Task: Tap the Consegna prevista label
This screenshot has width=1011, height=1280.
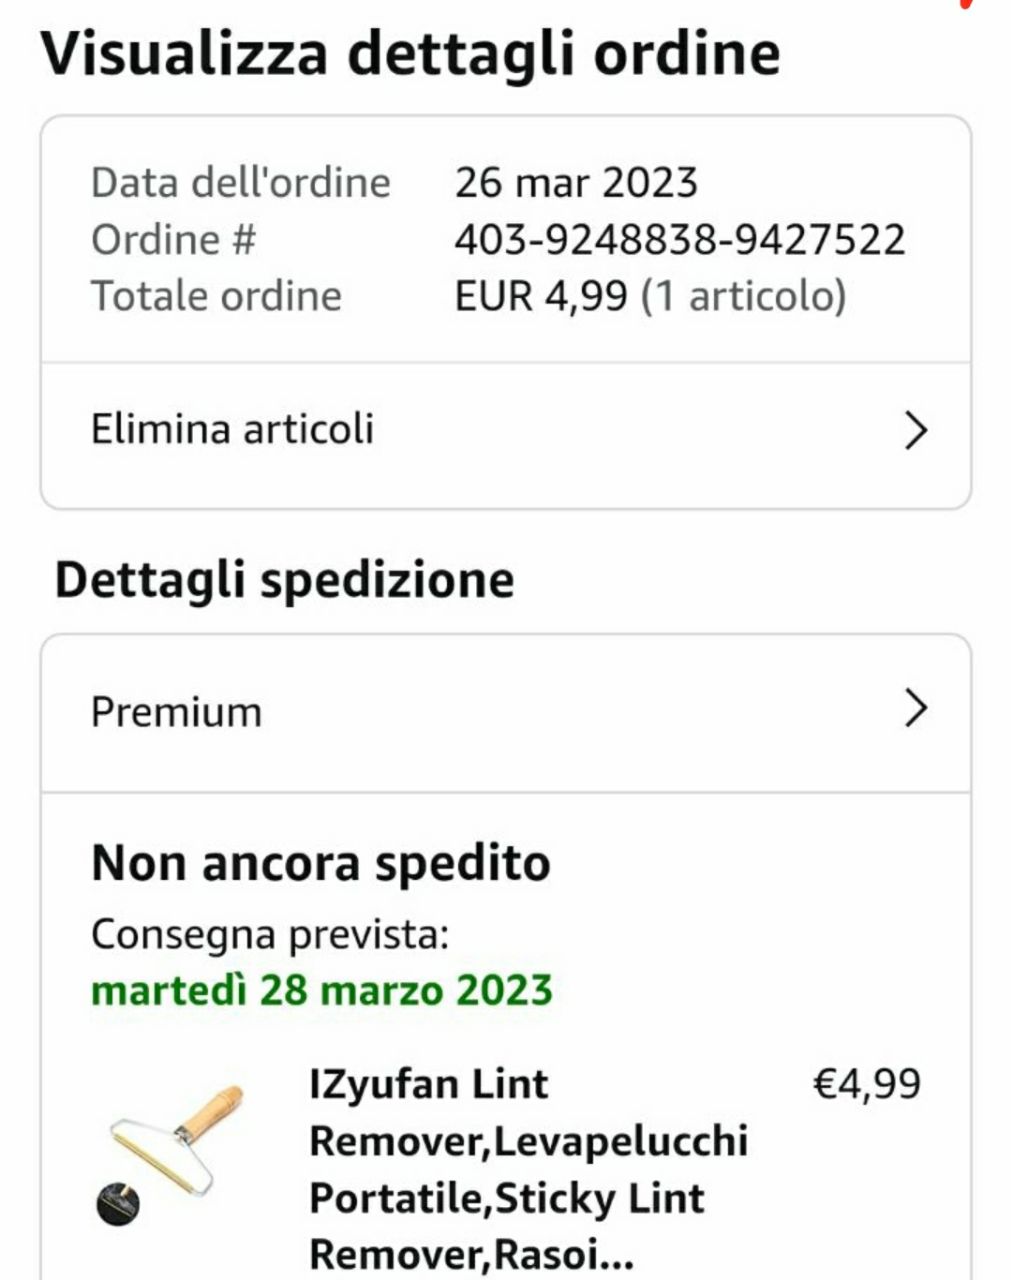Action: click(270, 935)
